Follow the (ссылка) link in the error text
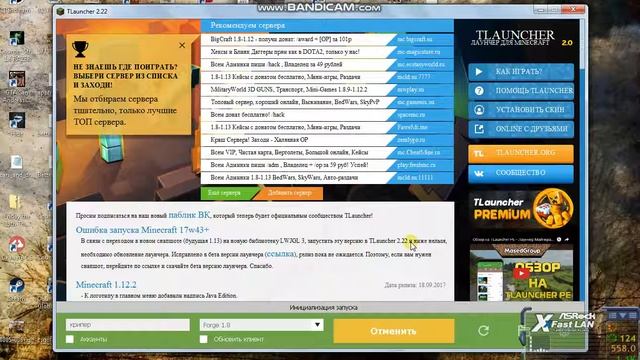This screenshot has height=360, width=640. (280, 254)
